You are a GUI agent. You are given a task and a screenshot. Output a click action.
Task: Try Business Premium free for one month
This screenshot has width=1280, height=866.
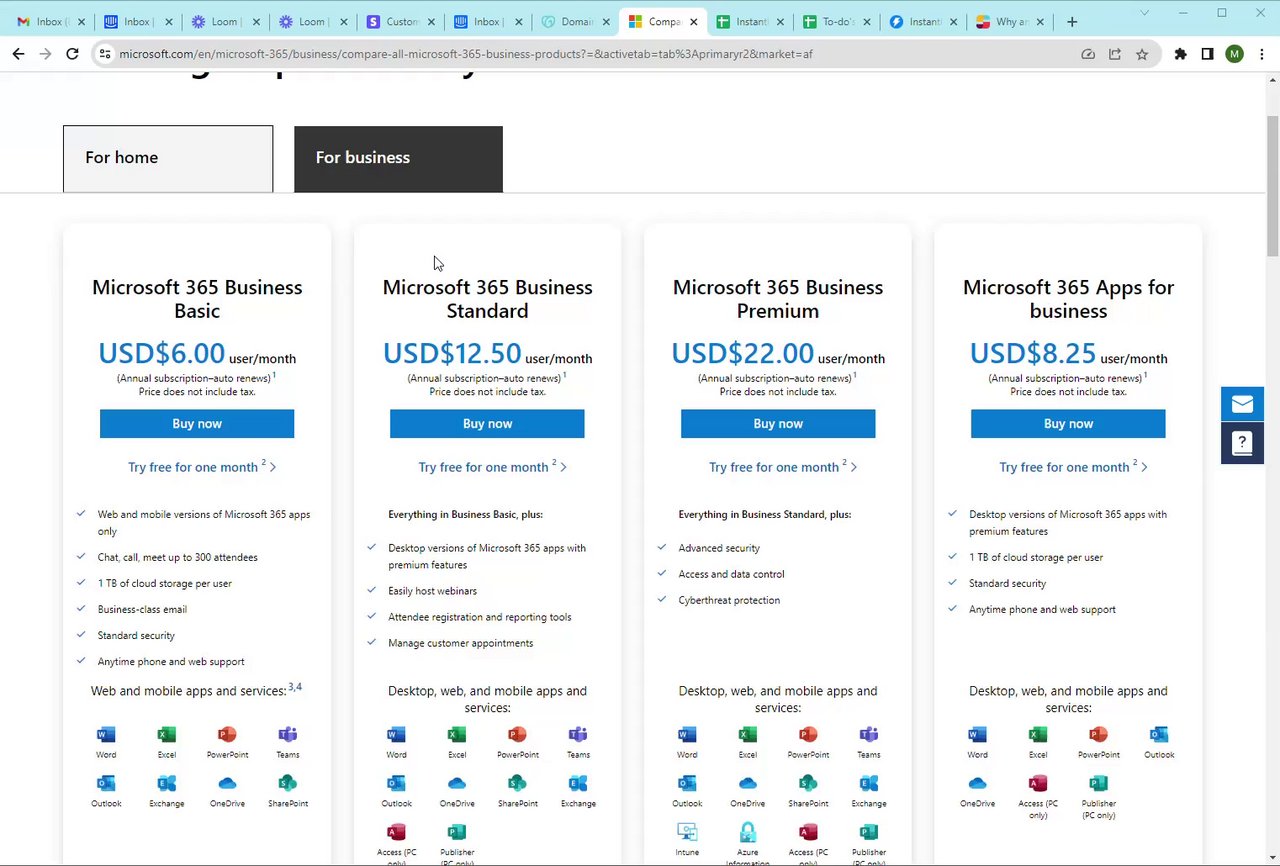point(782,467)
